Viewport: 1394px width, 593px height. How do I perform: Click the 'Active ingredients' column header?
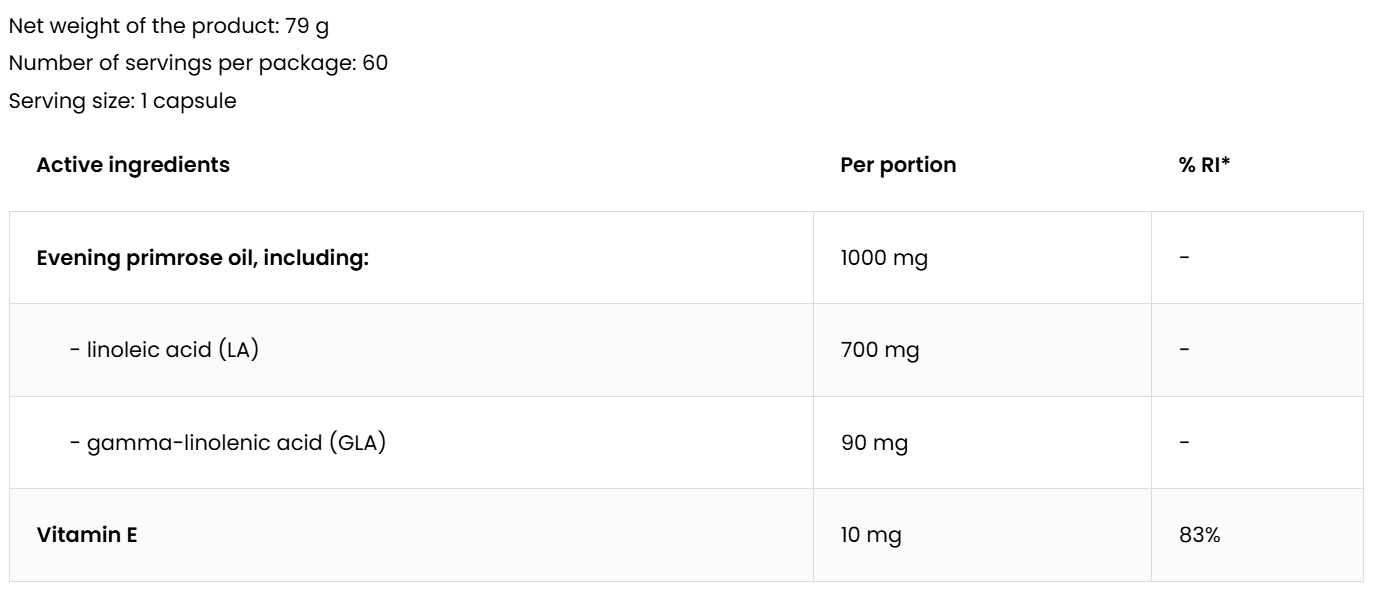point(132,165)
